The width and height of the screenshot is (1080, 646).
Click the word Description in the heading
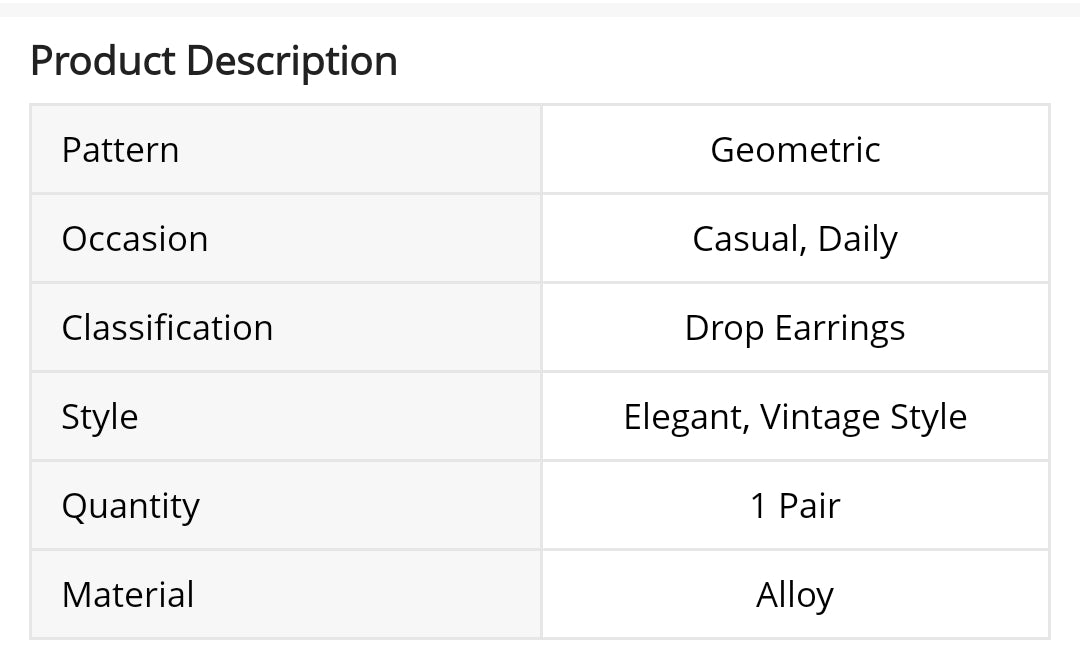(x=292, y=61)
